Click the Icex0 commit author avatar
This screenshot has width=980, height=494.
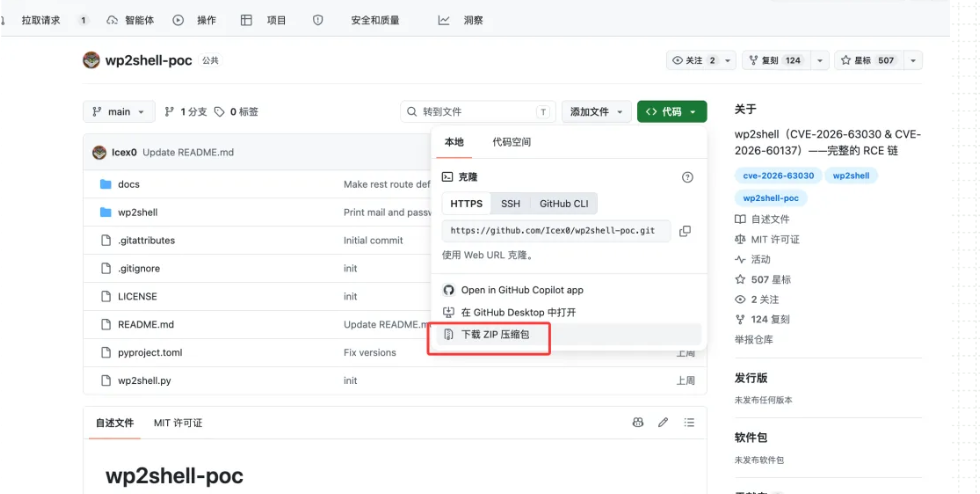coord(99,152)
